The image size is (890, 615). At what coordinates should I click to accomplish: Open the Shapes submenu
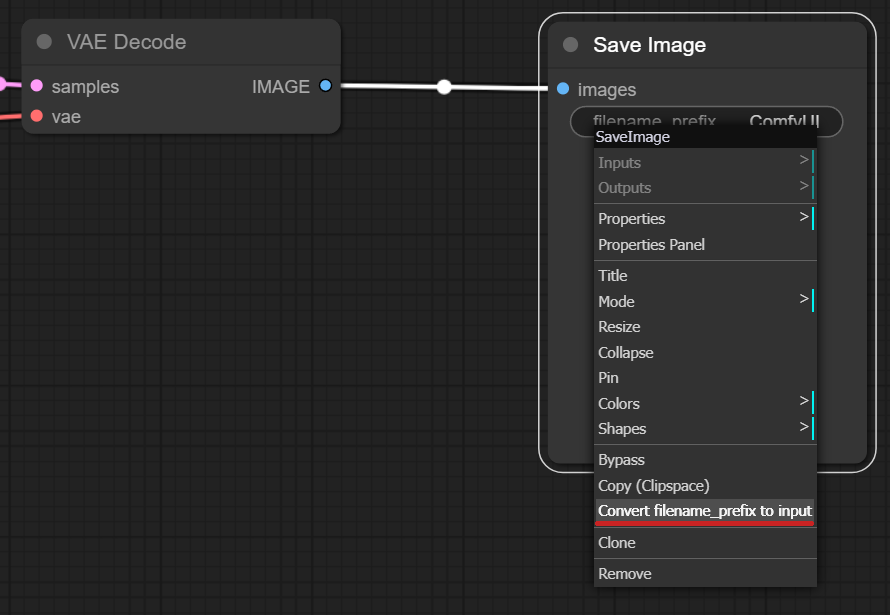(705, 428)
